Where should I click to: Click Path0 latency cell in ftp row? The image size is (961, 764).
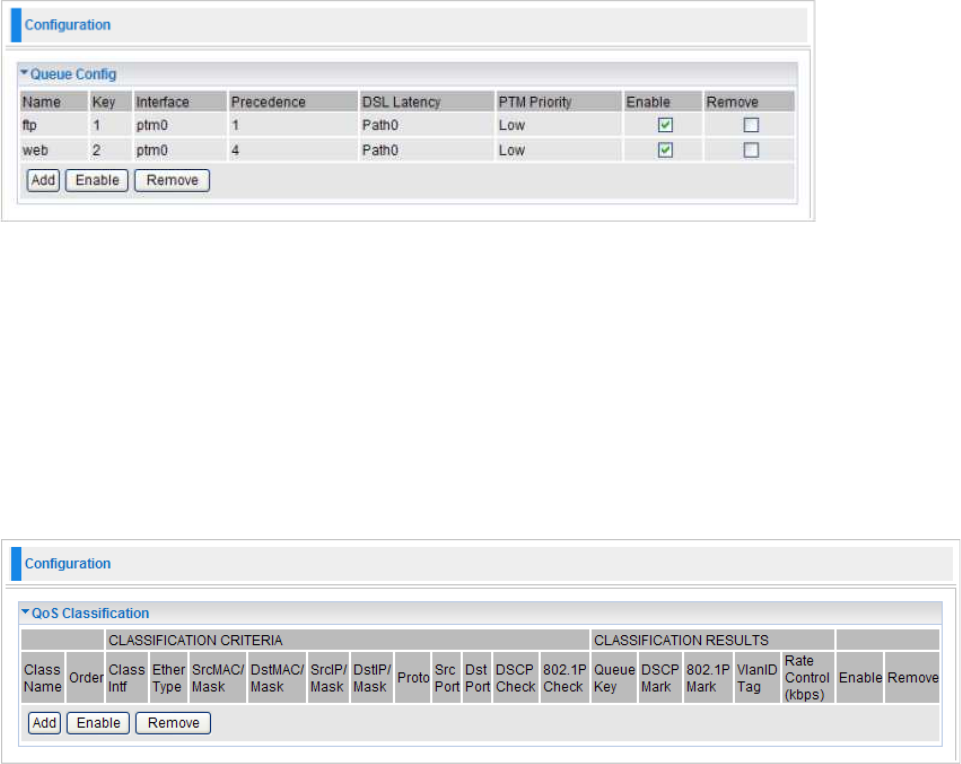426,125
